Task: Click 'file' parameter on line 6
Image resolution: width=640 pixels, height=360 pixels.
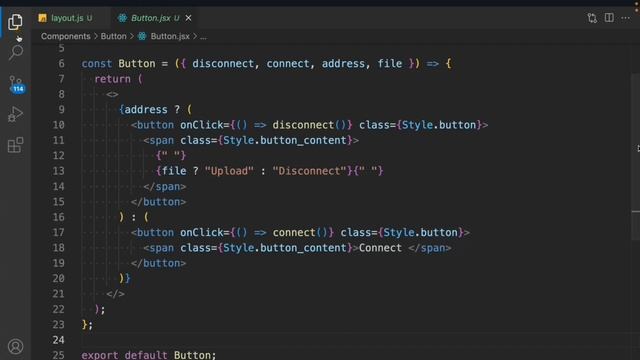Action: tap(389, 64)
